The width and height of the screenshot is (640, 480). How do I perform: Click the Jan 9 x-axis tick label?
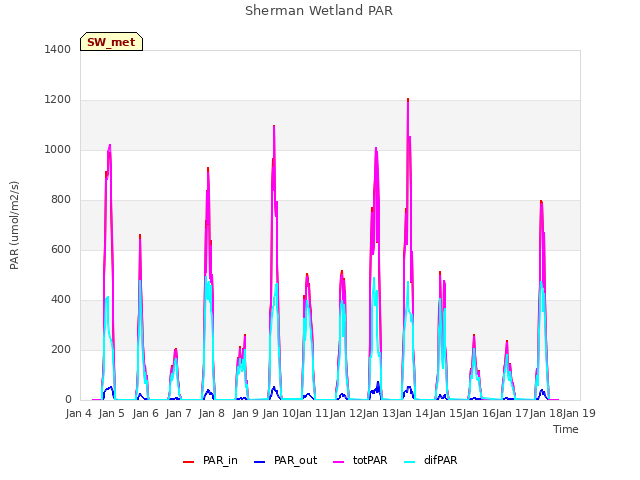click(x=245, y=413)
